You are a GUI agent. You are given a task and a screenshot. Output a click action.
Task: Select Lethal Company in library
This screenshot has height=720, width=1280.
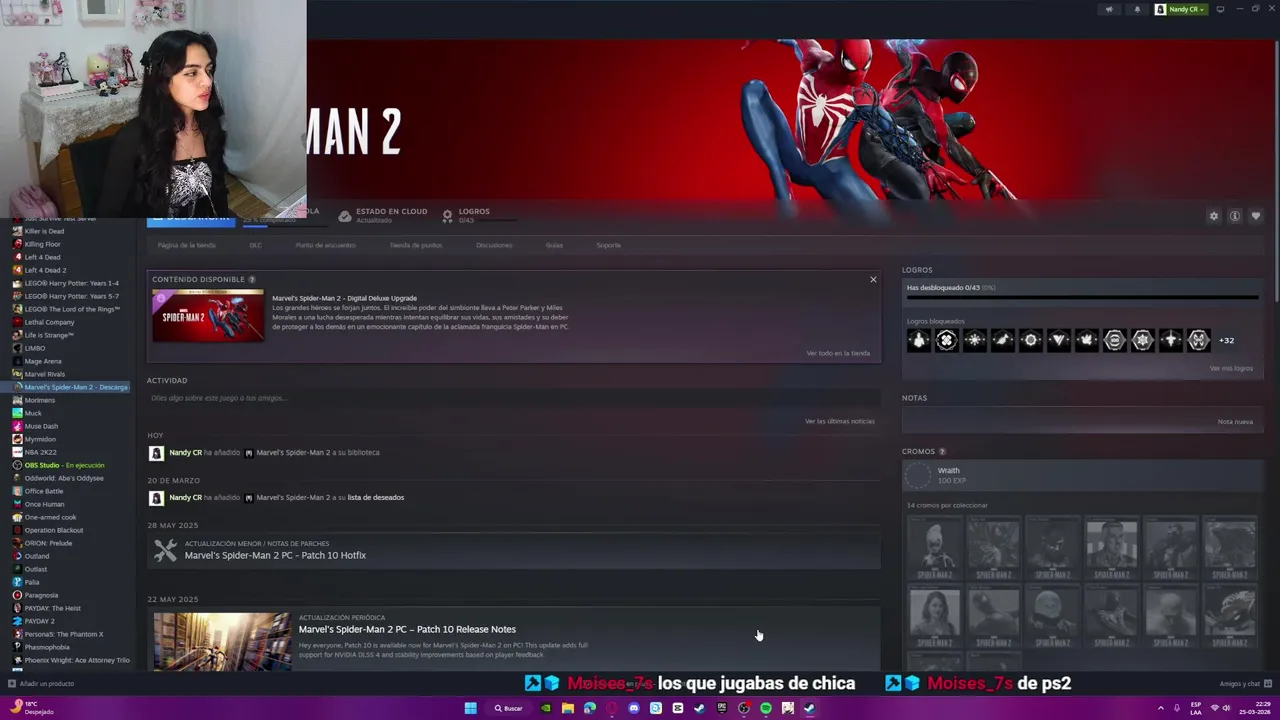tap(49, 322)
